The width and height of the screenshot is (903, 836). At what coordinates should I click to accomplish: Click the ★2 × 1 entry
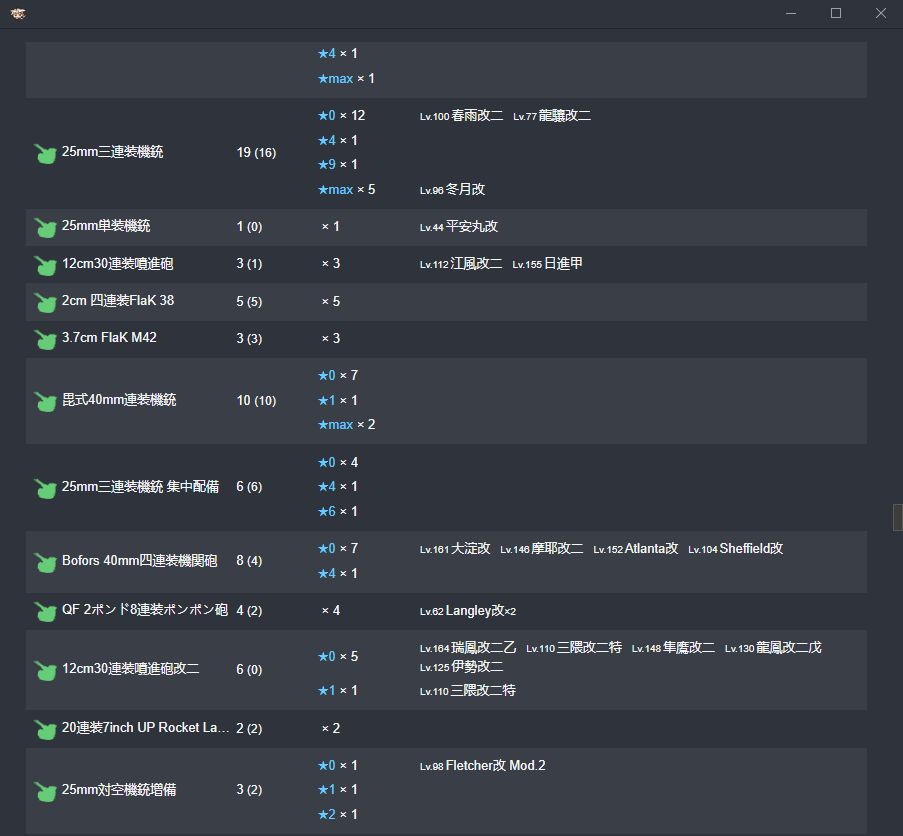point(338,815)
